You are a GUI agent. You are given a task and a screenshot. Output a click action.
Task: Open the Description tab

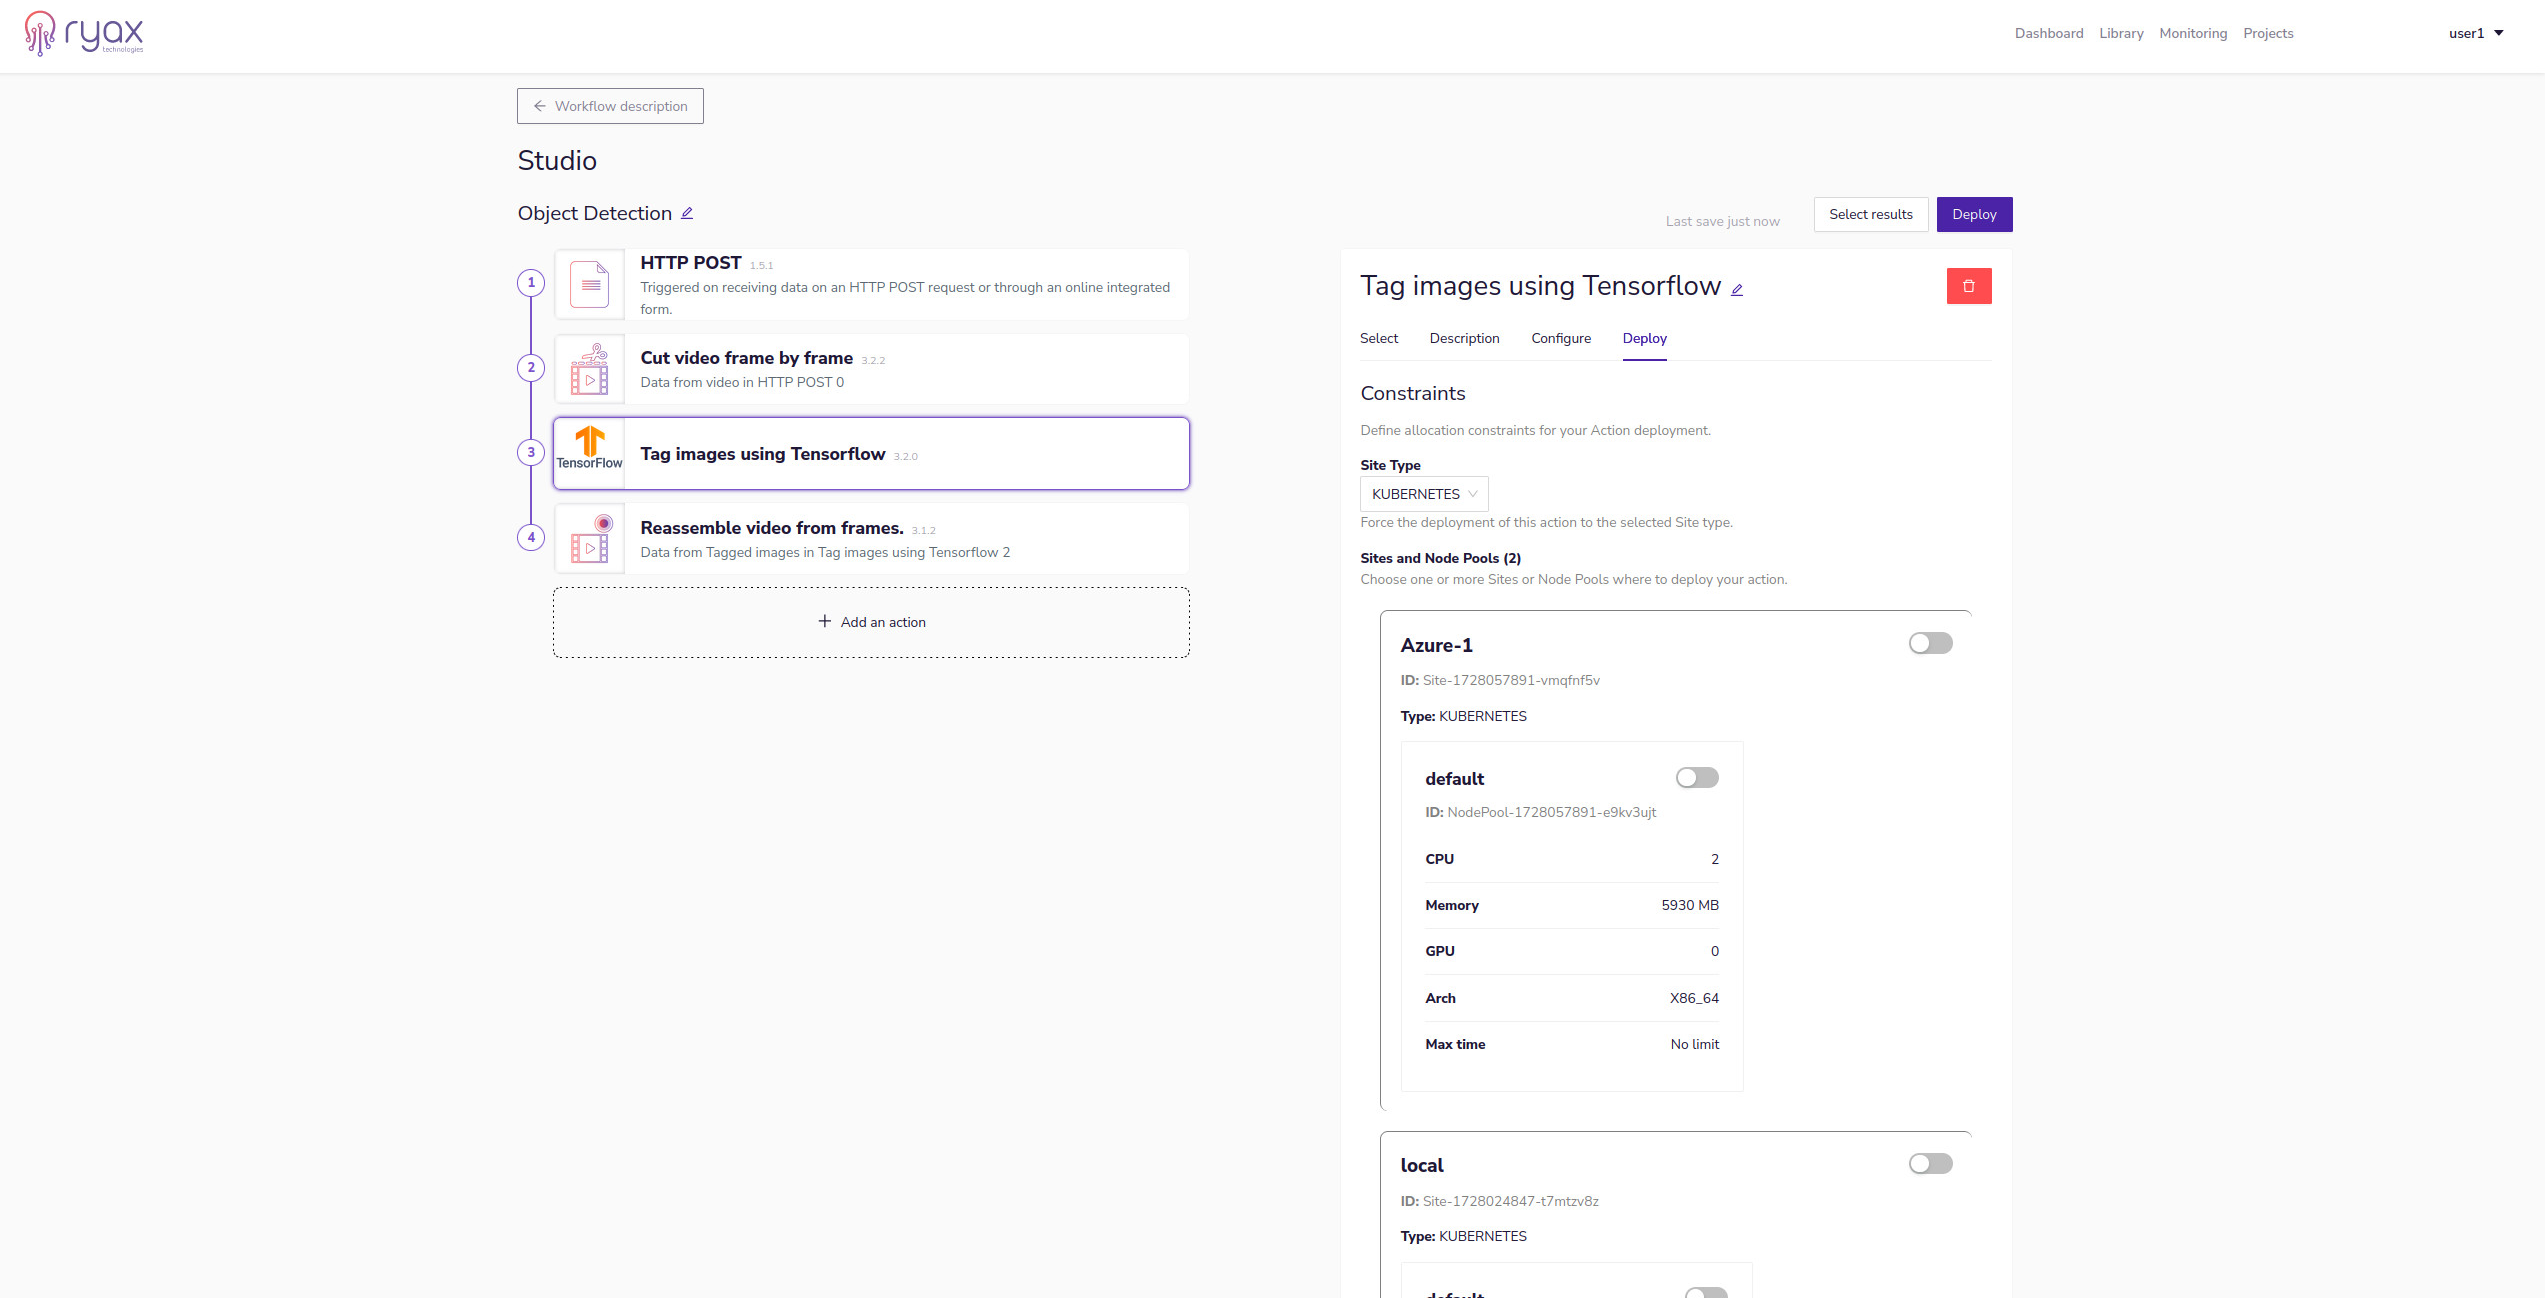[x=1464, y=338]
